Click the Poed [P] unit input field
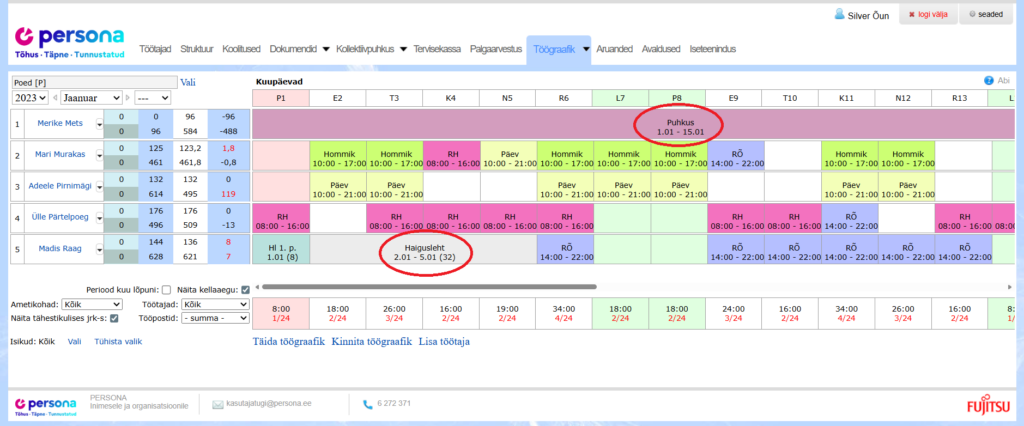 coord(92,82)
